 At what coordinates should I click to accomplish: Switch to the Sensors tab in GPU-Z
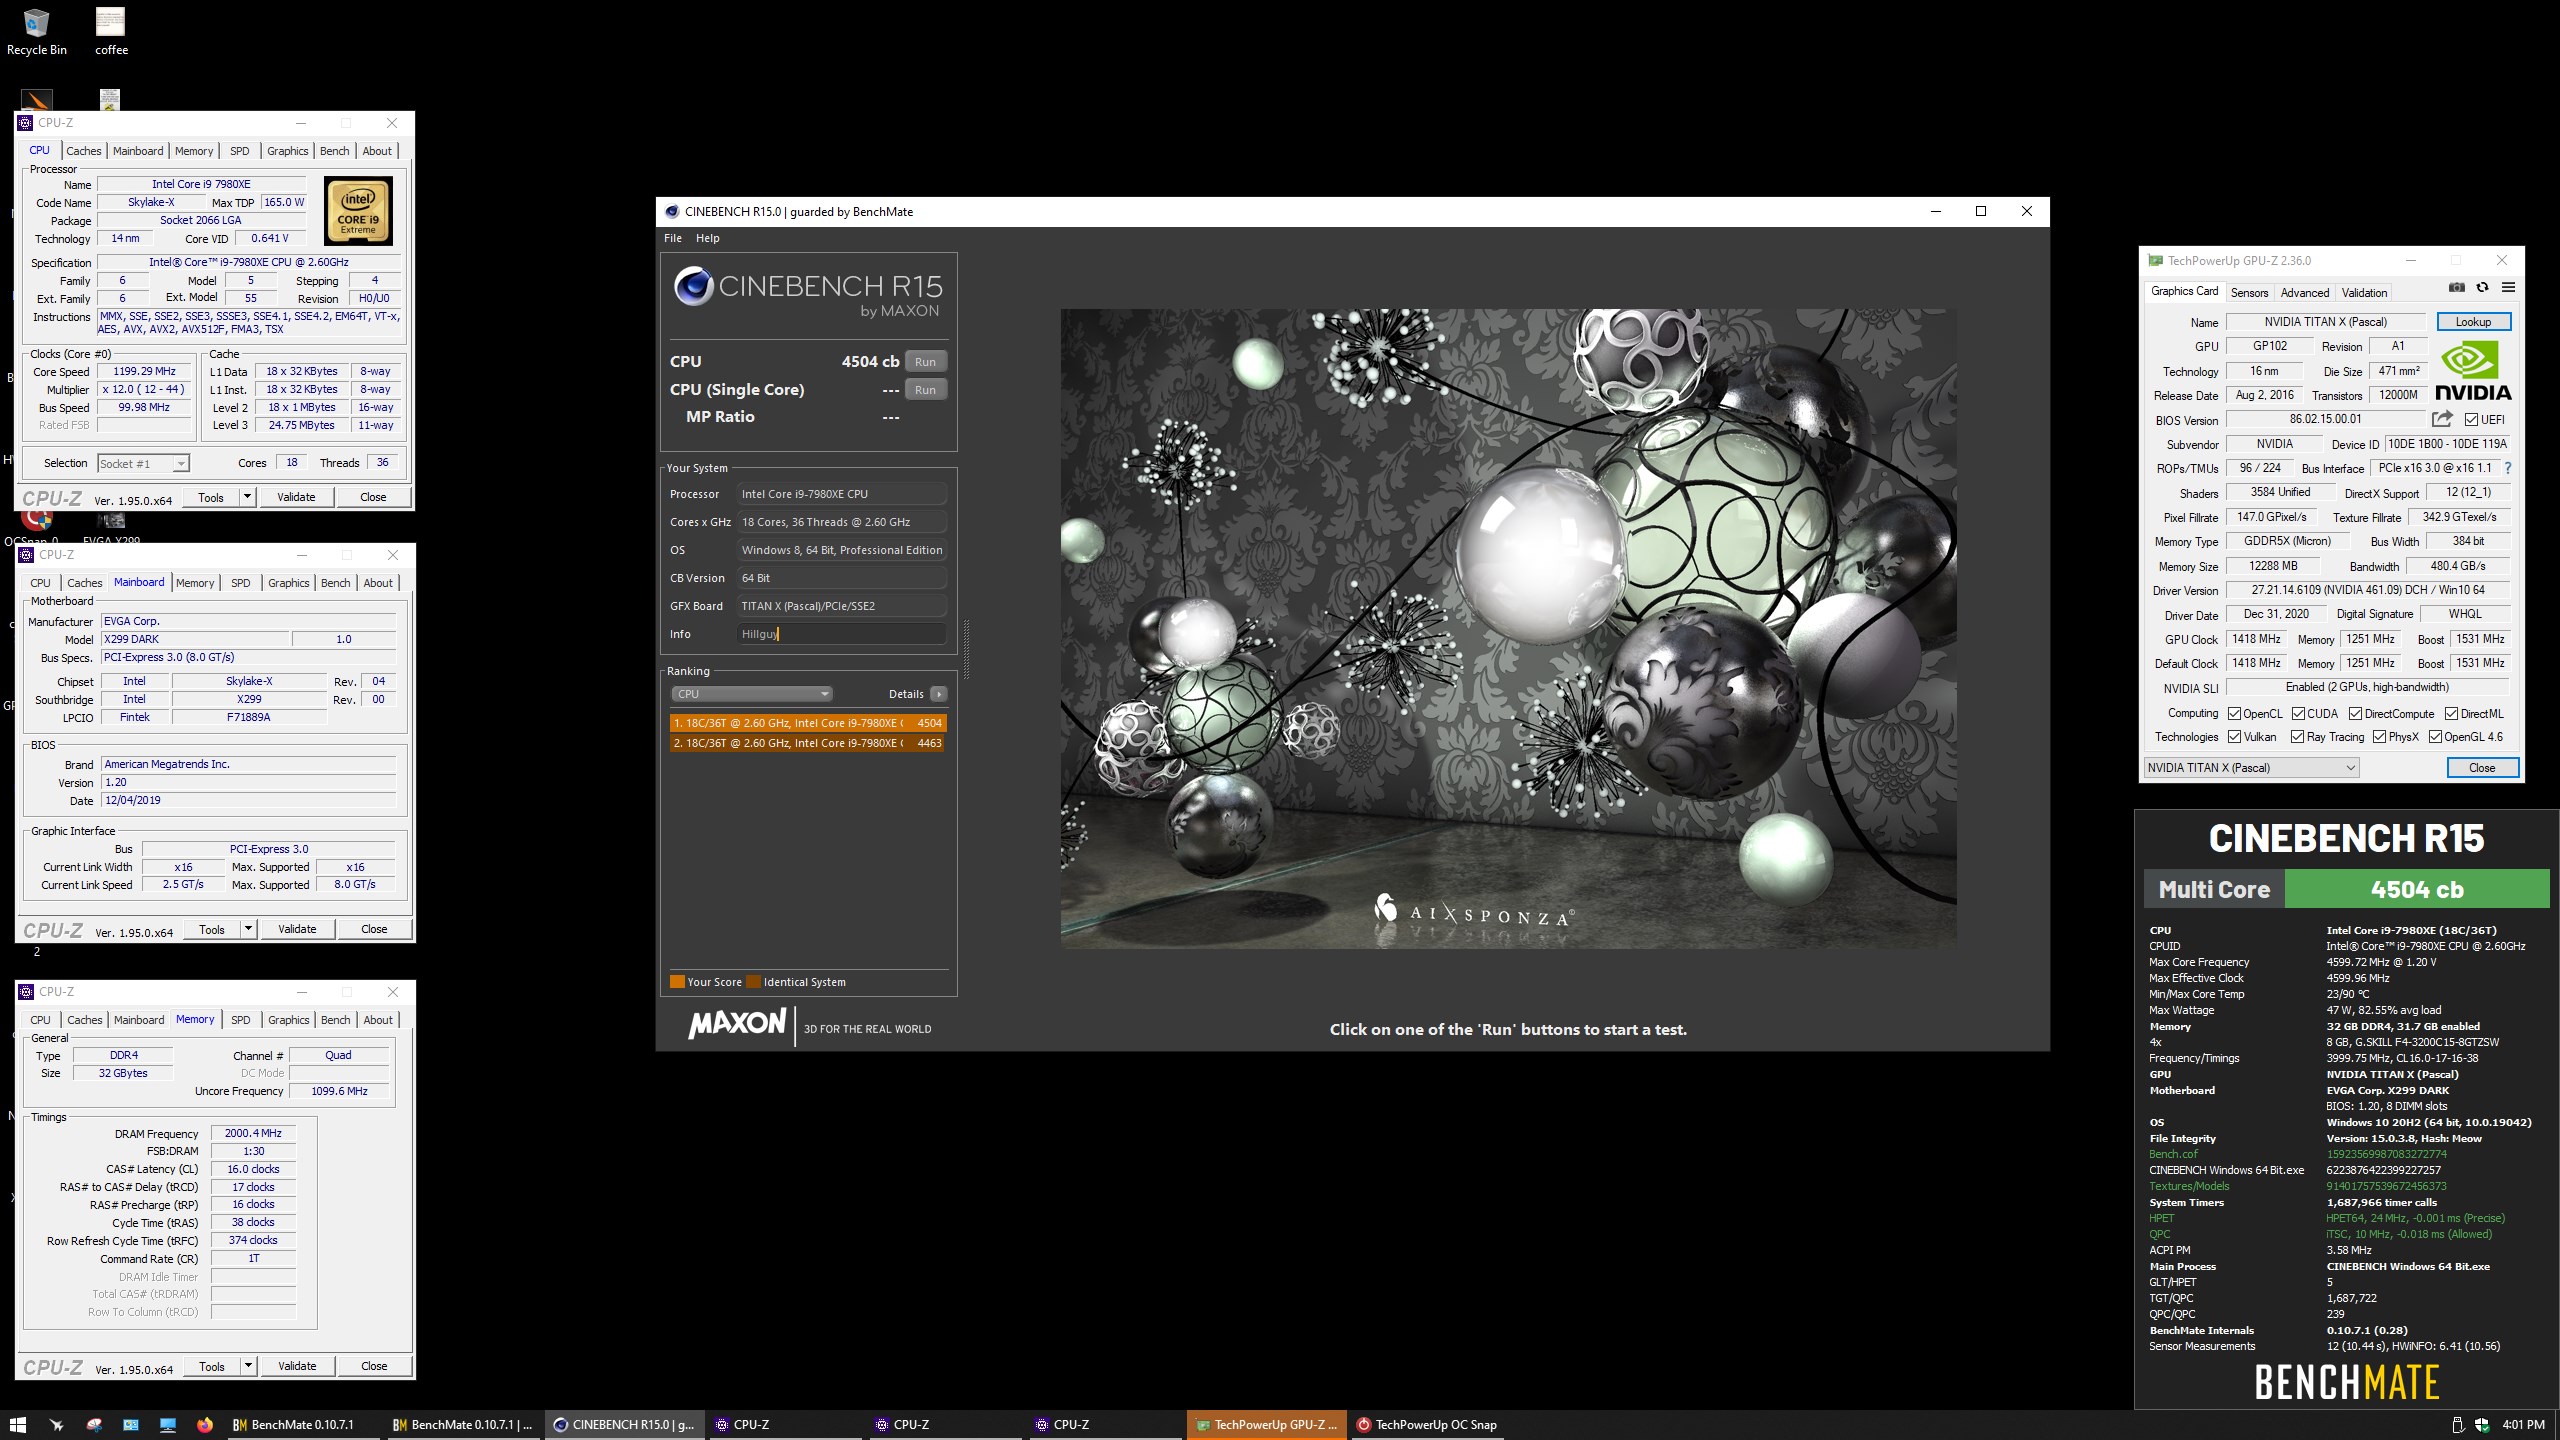coord(2249,293)
